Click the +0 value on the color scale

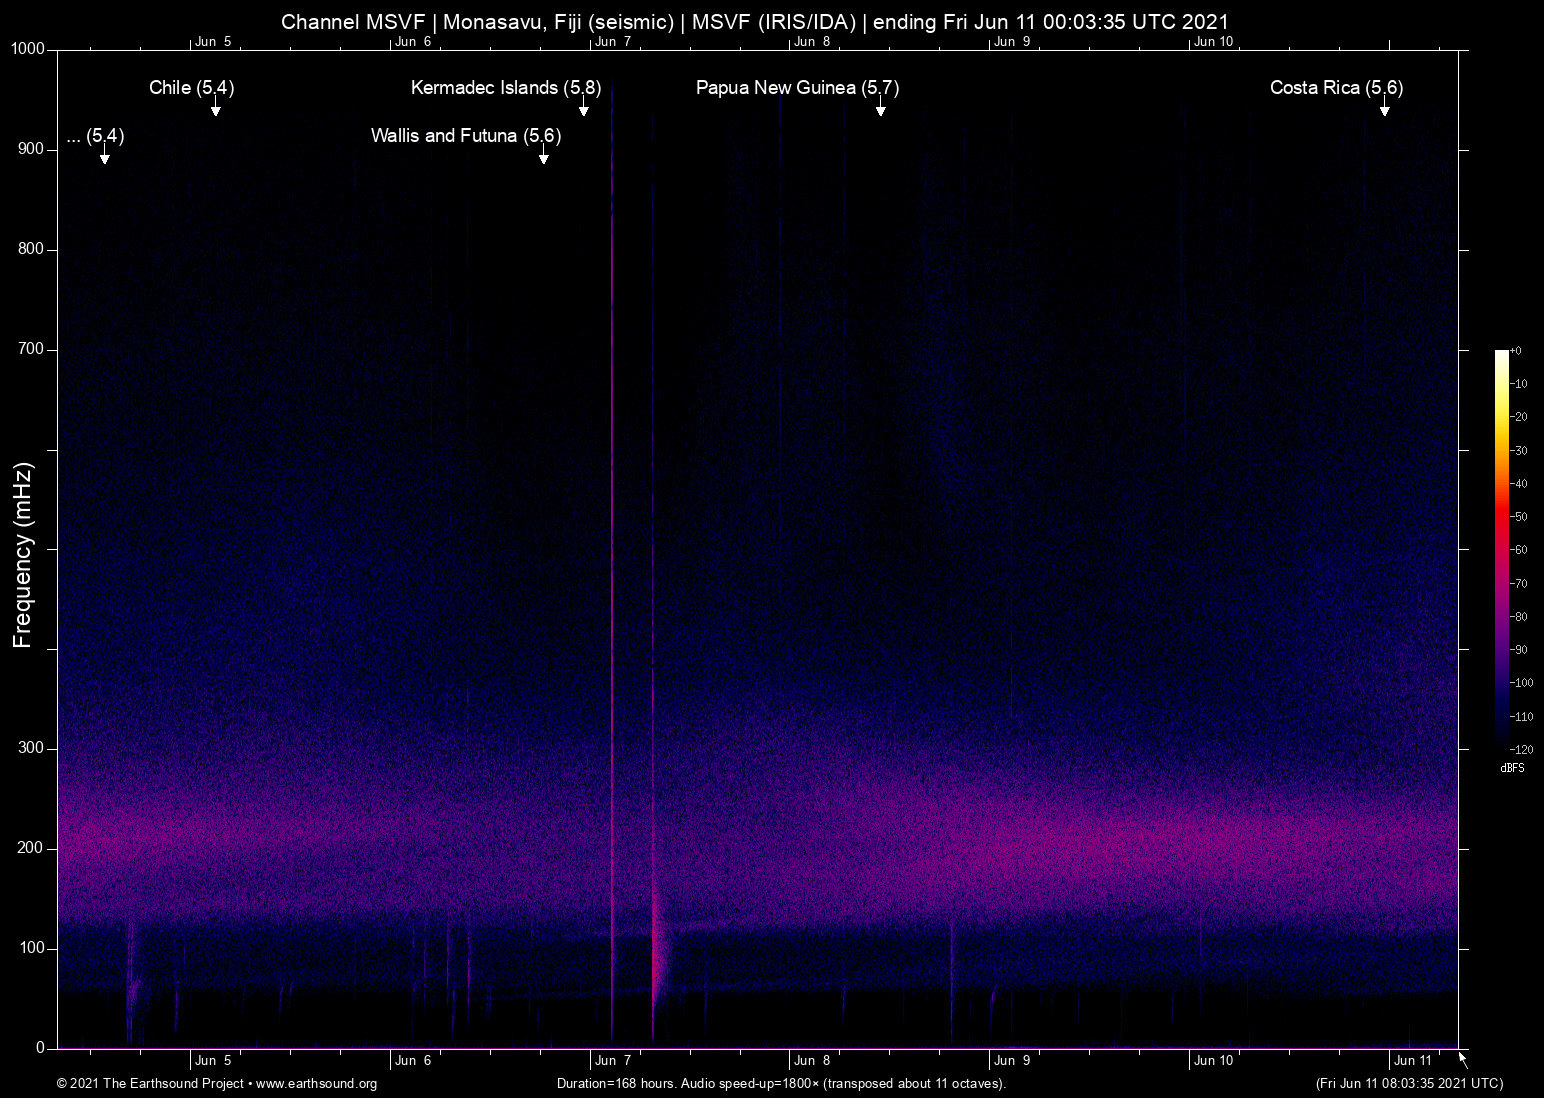pos(1516,351)
